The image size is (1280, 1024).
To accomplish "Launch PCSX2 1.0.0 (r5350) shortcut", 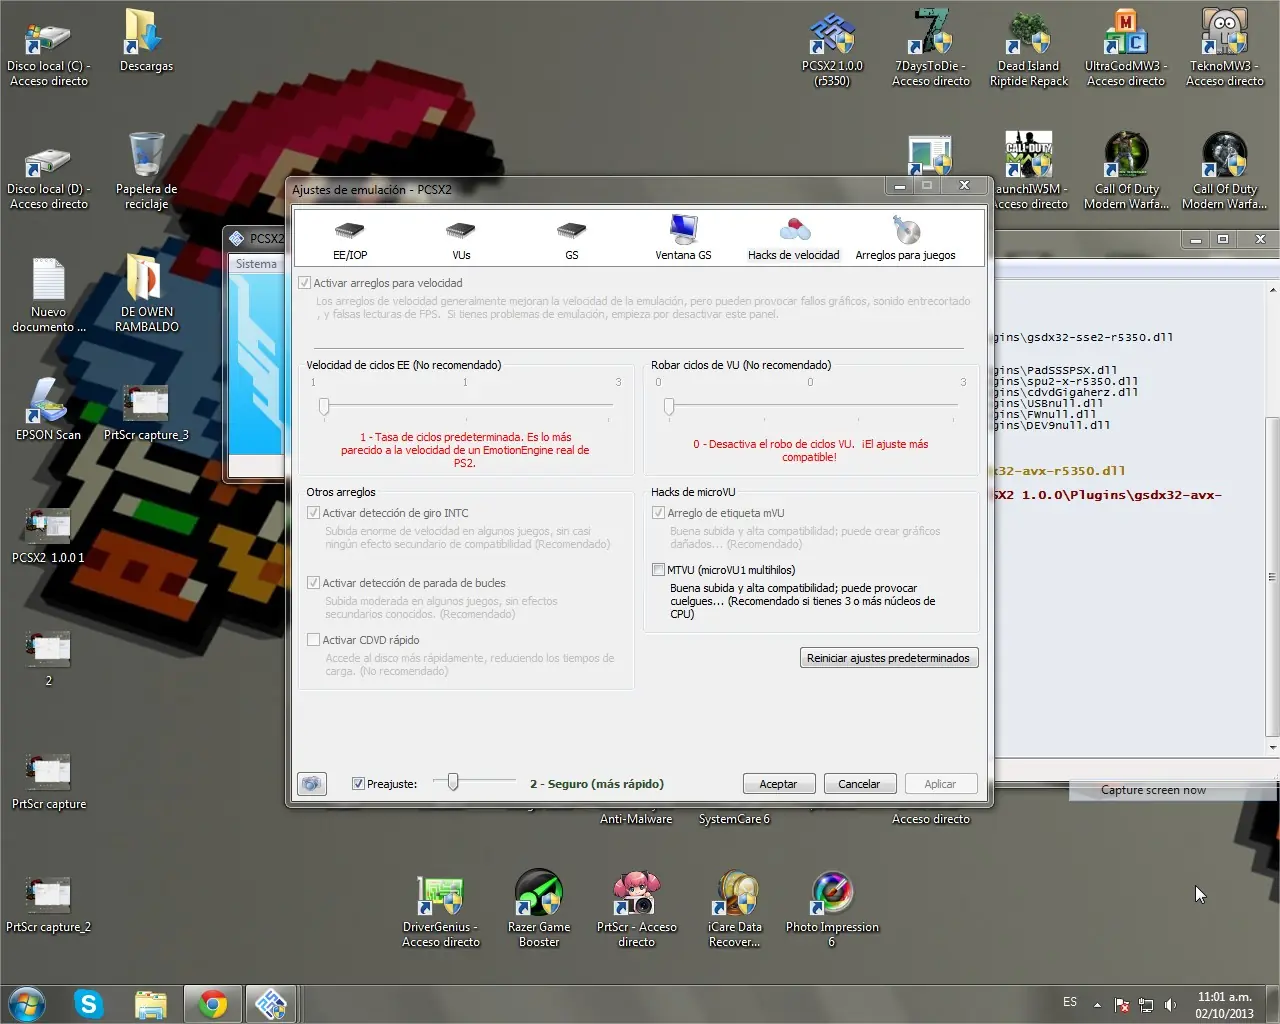I will pos(832,48).
